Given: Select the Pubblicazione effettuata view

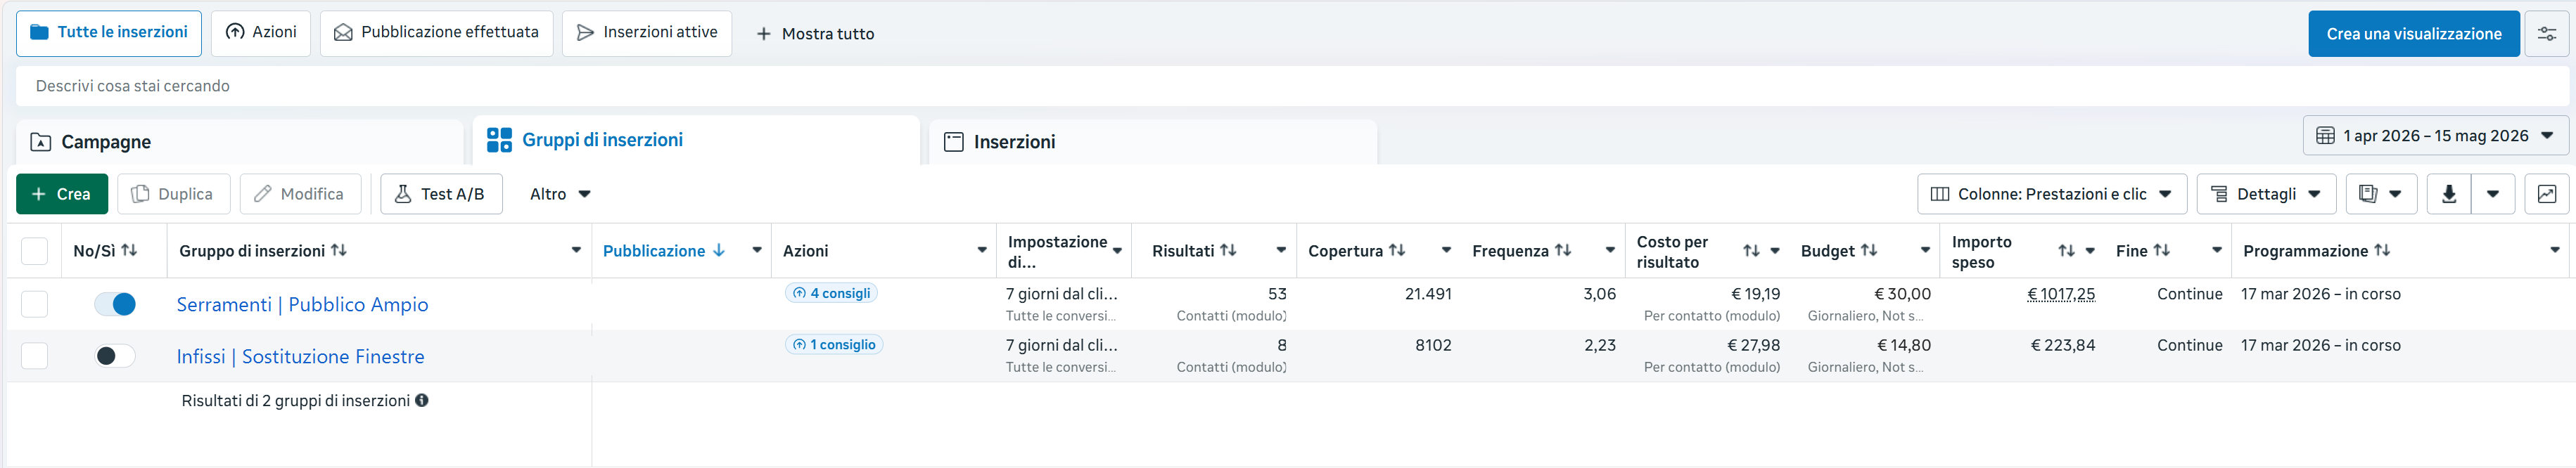Looking at the screenshot, I should click(x=436, y=33).
